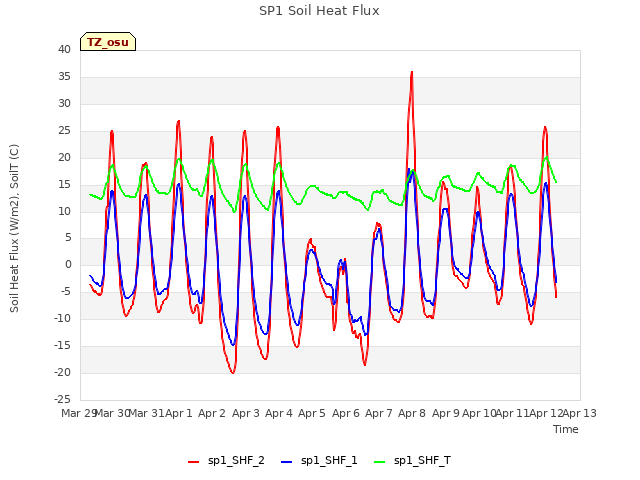This screenshot has height=480, width=640.
Task: Click the 40 y-axis tick label
Action: click(x=64, y=49)
